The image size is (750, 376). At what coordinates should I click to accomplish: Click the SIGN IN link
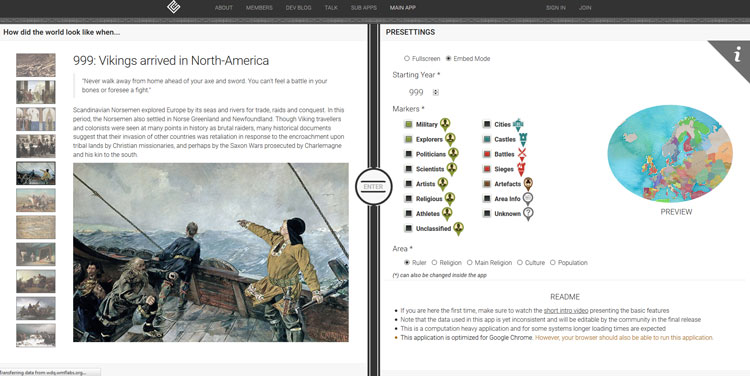pos(556,8)
